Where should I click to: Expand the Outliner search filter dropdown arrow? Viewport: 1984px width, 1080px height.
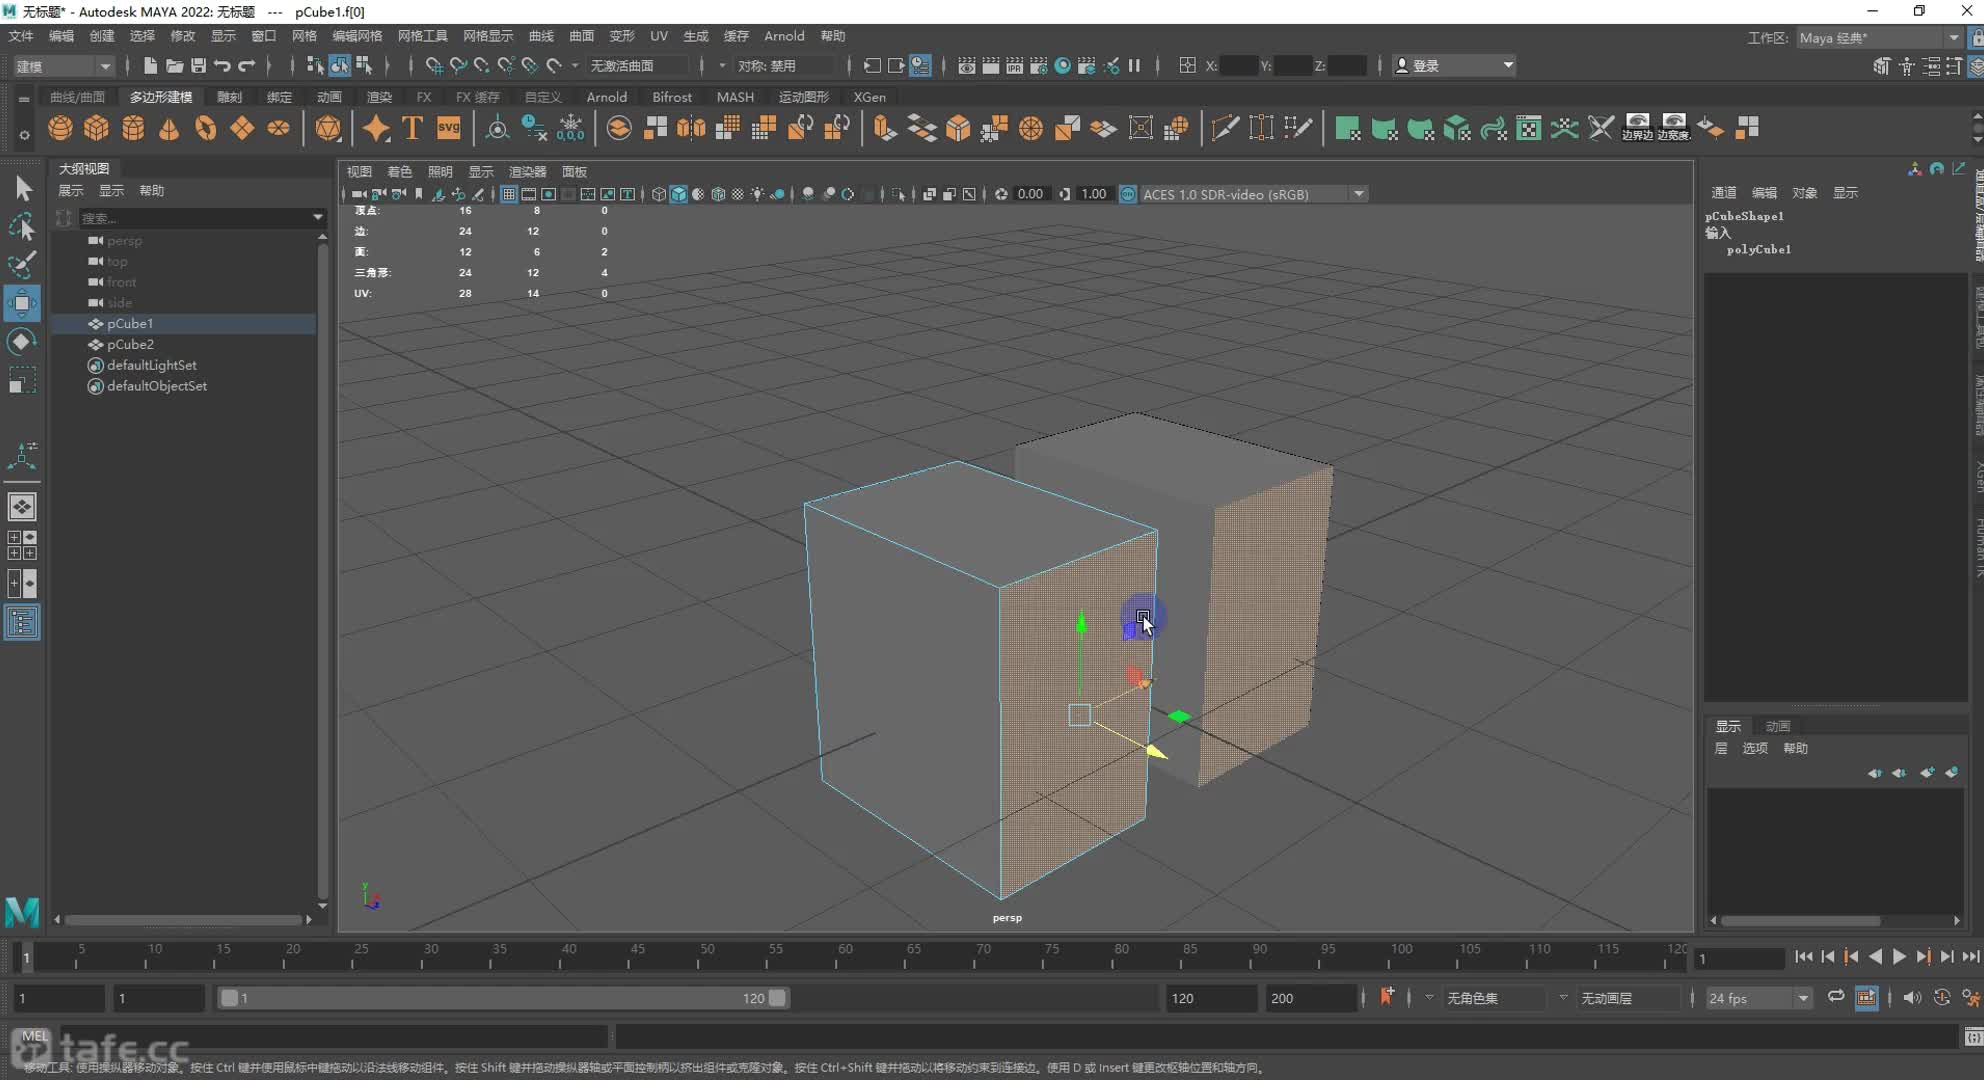click(317, 217)
